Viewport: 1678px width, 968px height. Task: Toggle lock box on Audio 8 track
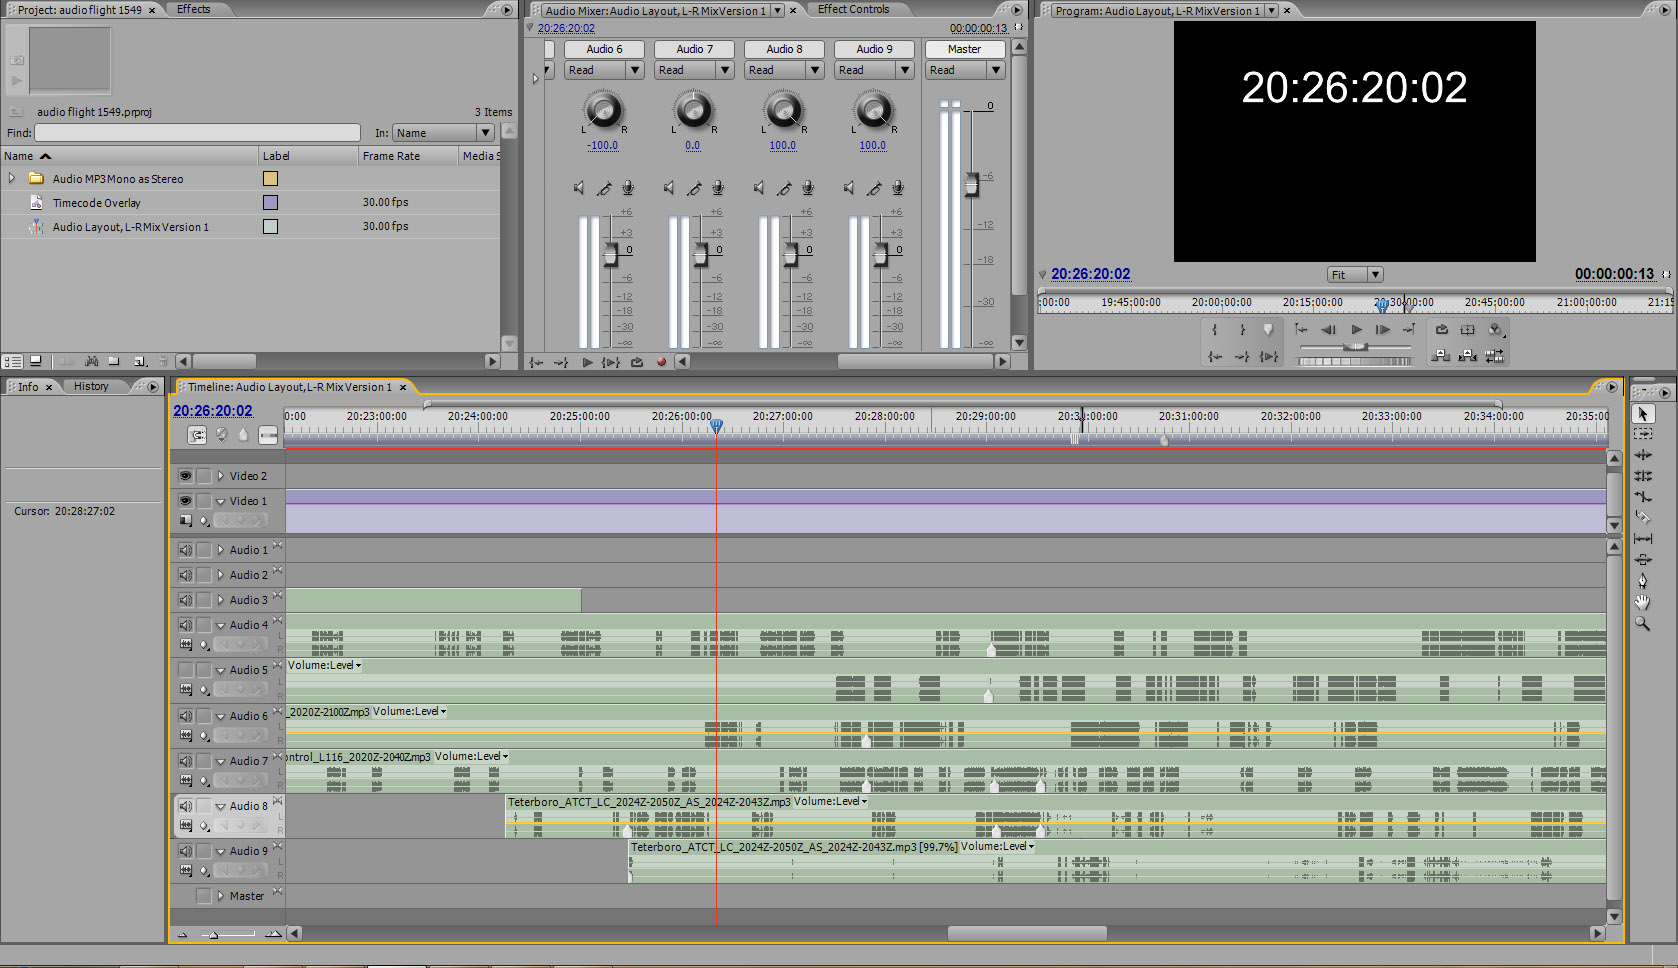[x=204, y=806]
